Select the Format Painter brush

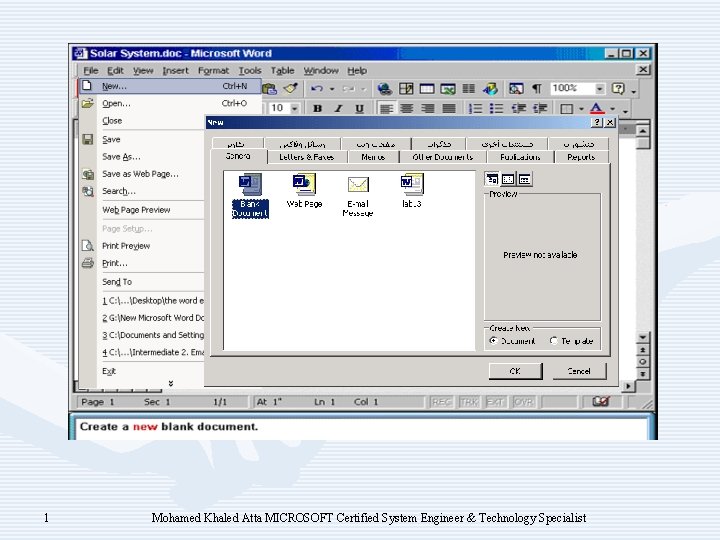tap(290, 88)
